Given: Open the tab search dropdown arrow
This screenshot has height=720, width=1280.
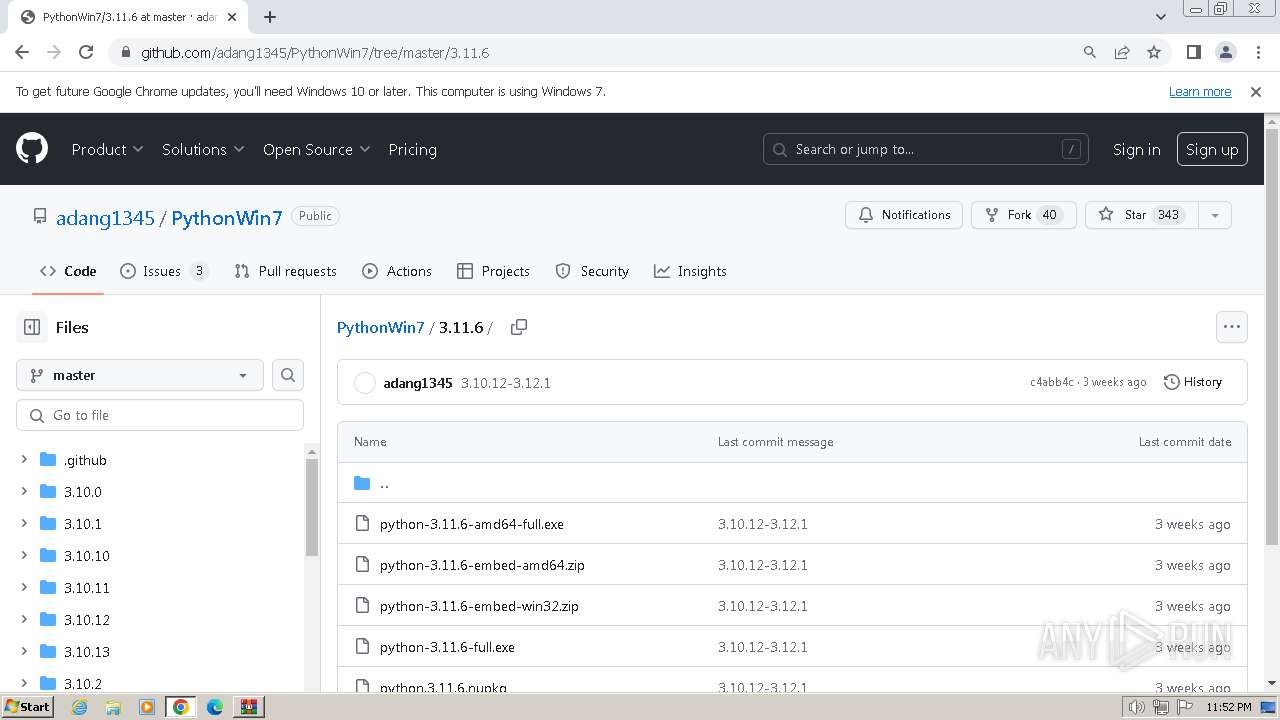Looking at the screenshot, I should click(1160, 17).
